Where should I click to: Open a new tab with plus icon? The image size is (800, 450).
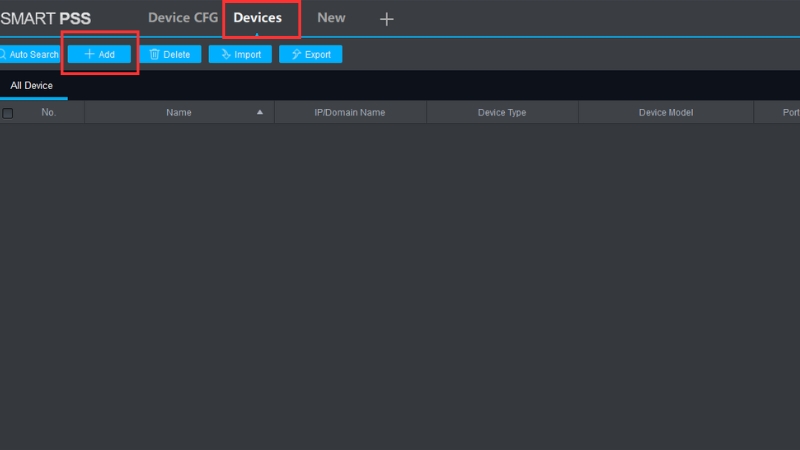point(387,19)
